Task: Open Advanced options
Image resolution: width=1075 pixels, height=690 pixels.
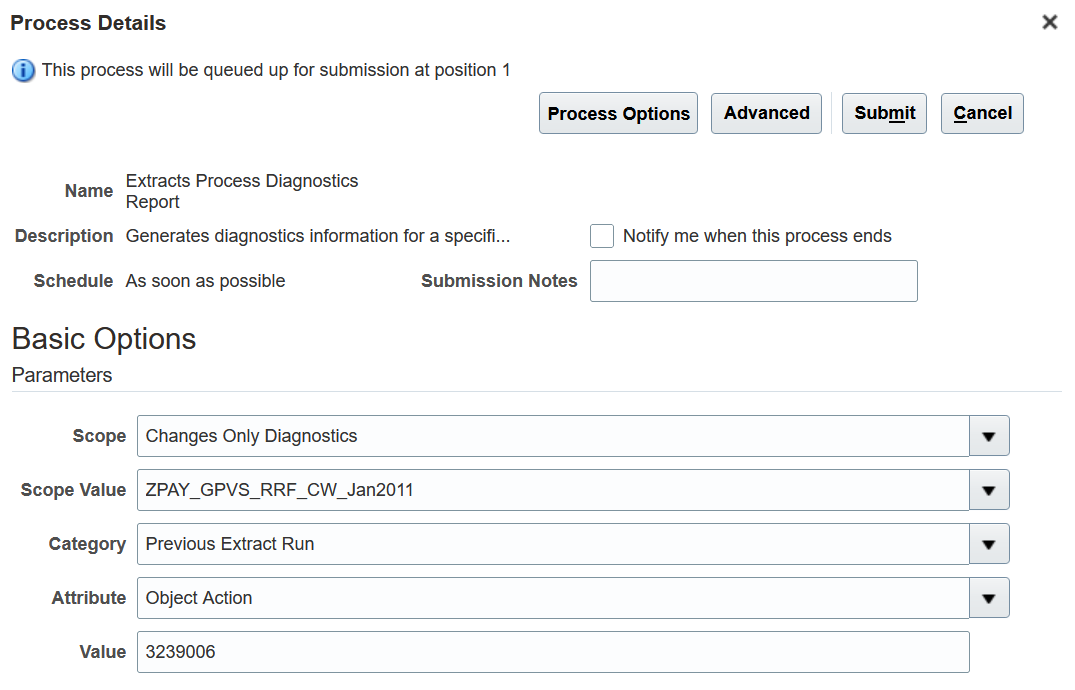Action: (x=766, y=113)
